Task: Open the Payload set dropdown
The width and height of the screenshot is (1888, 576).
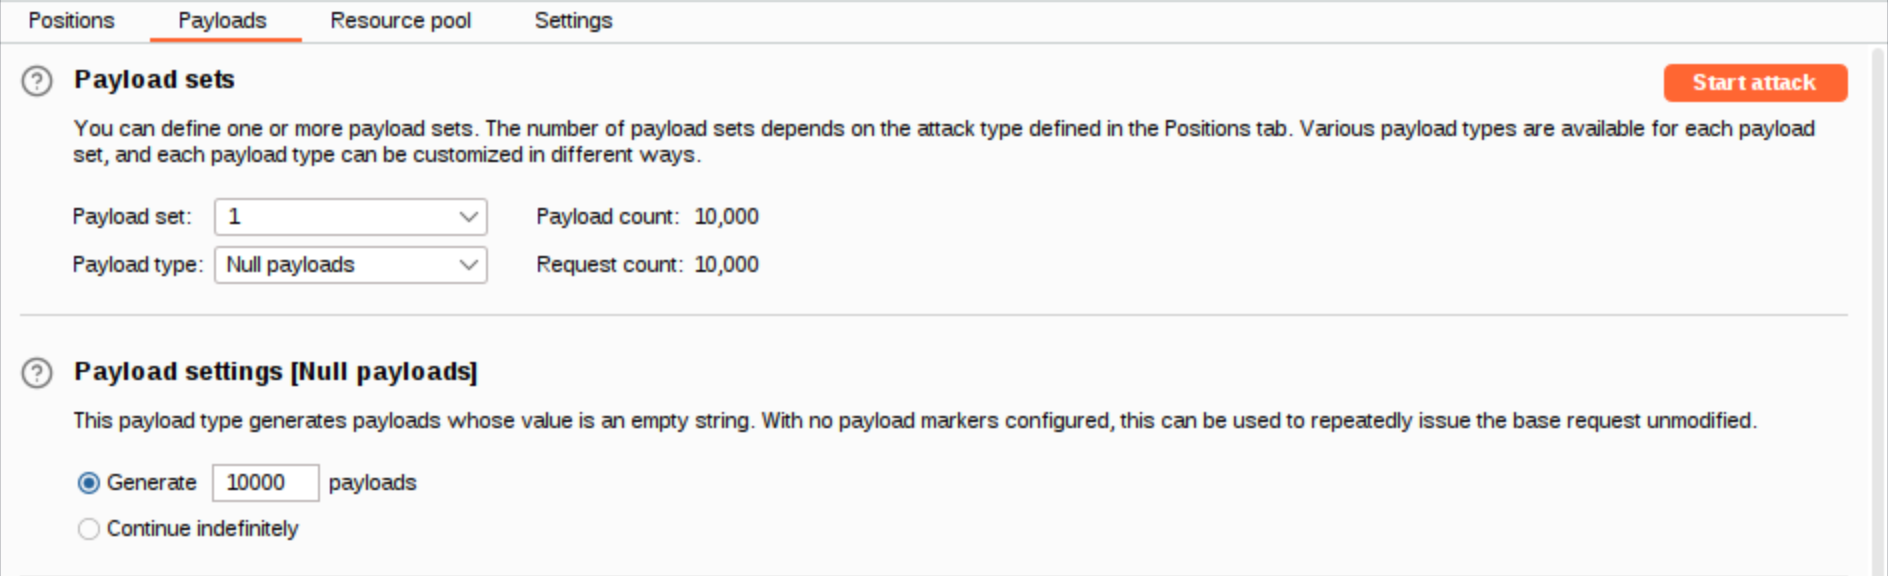Action: tap(351, 217)
